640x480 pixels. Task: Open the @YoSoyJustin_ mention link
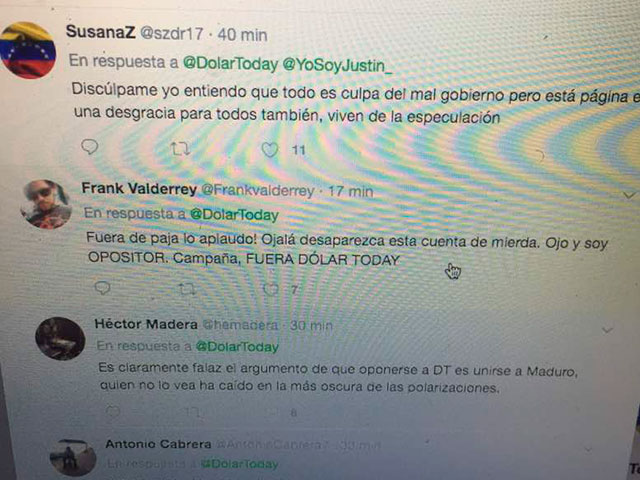pyautogui.click(x=338, y=65)
